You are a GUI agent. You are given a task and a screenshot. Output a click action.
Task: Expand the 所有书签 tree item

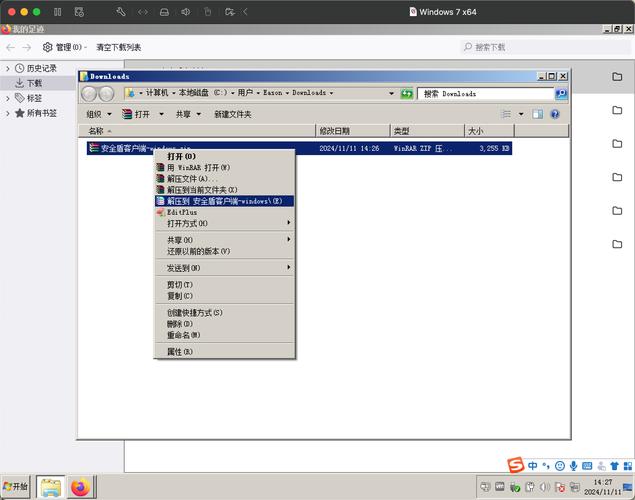tap(8, 113)
